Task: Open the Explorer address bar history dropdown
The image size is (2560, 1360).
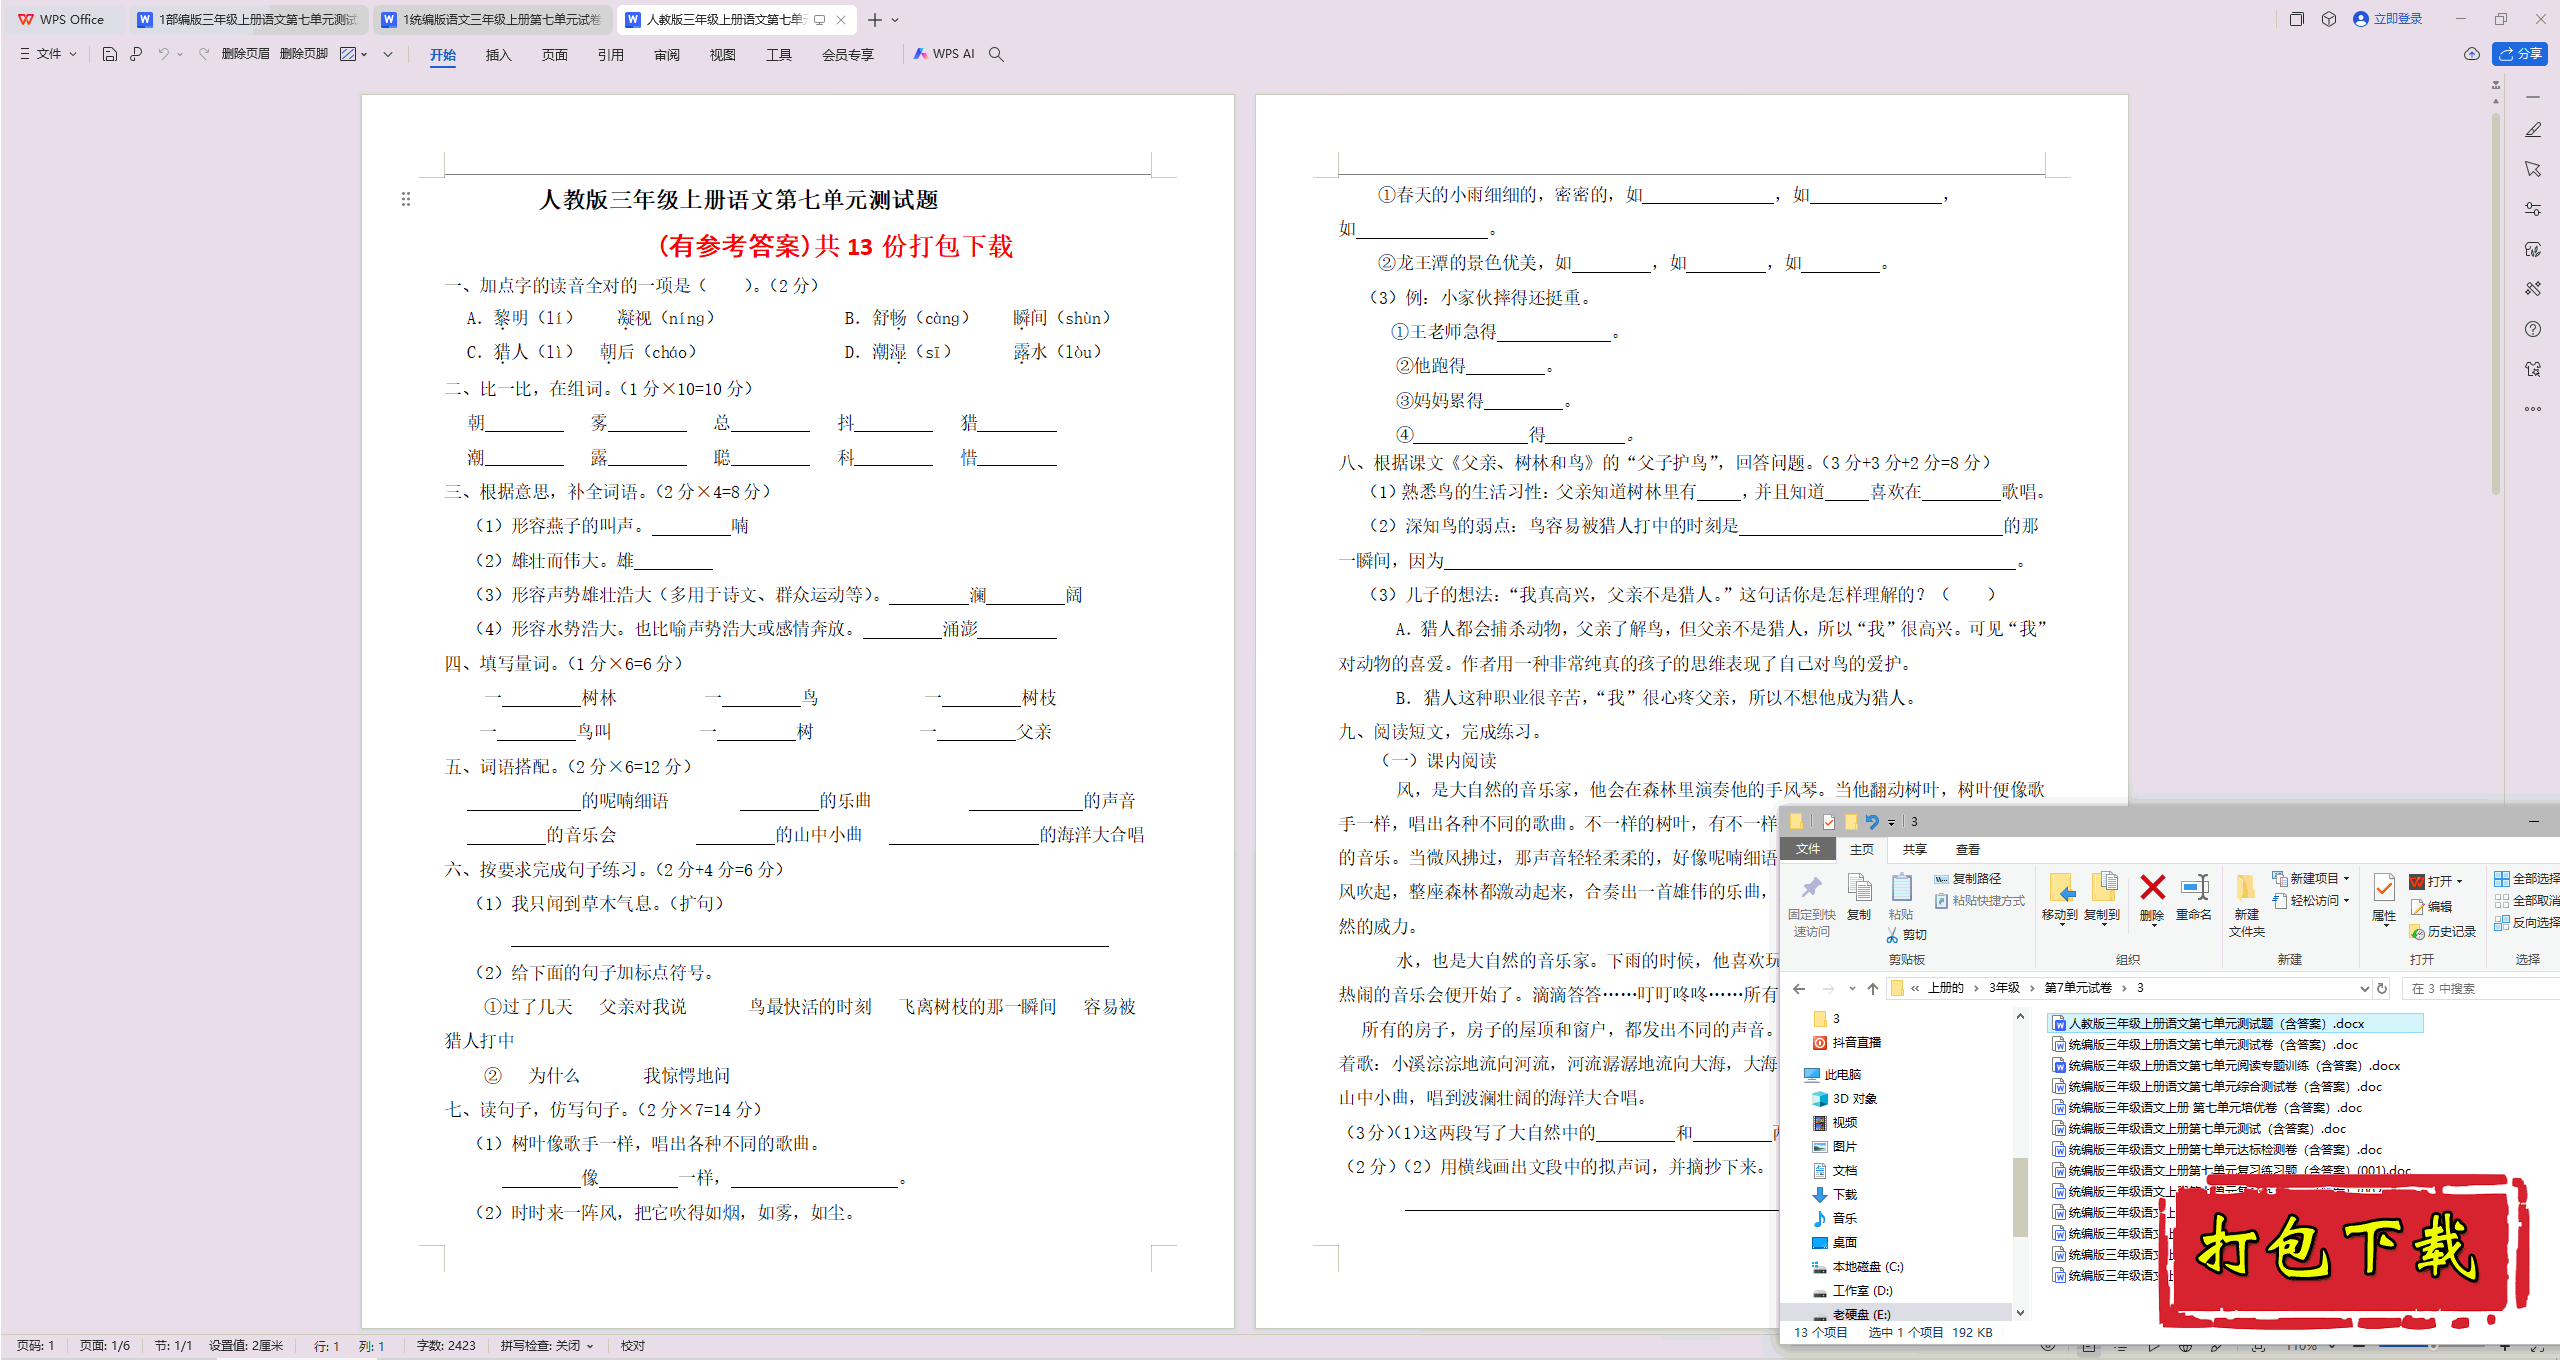Action: click(2364, 989)
